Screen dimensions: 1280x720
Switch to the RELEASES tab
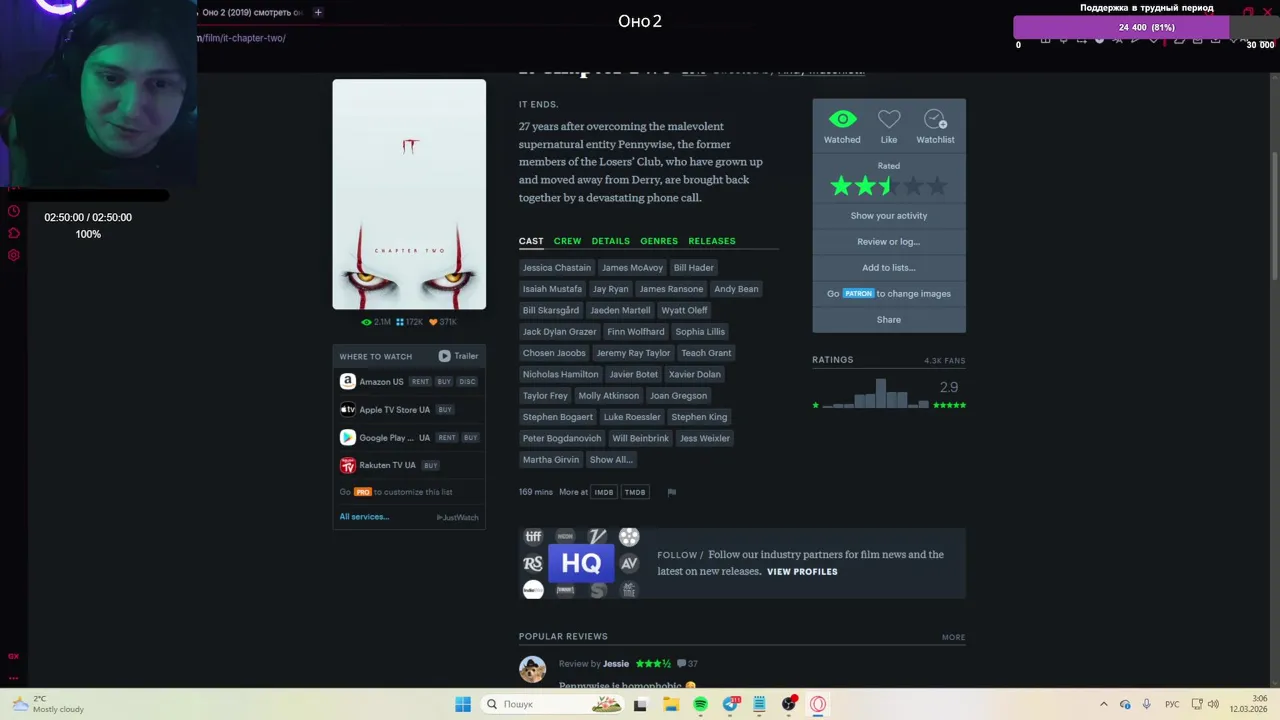pyautogui.click(x=712, y=241)
